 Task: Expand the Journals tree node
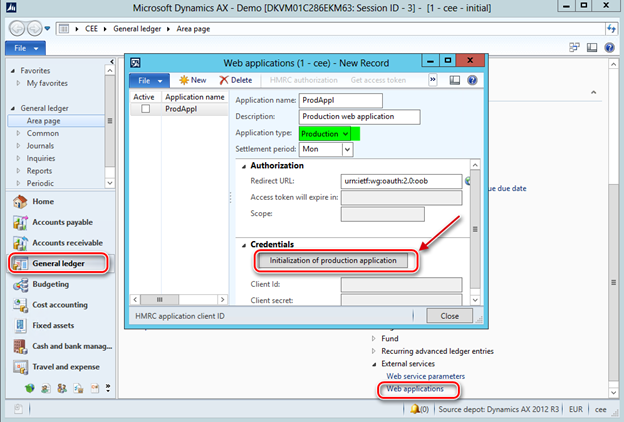[x=18, y=146]
